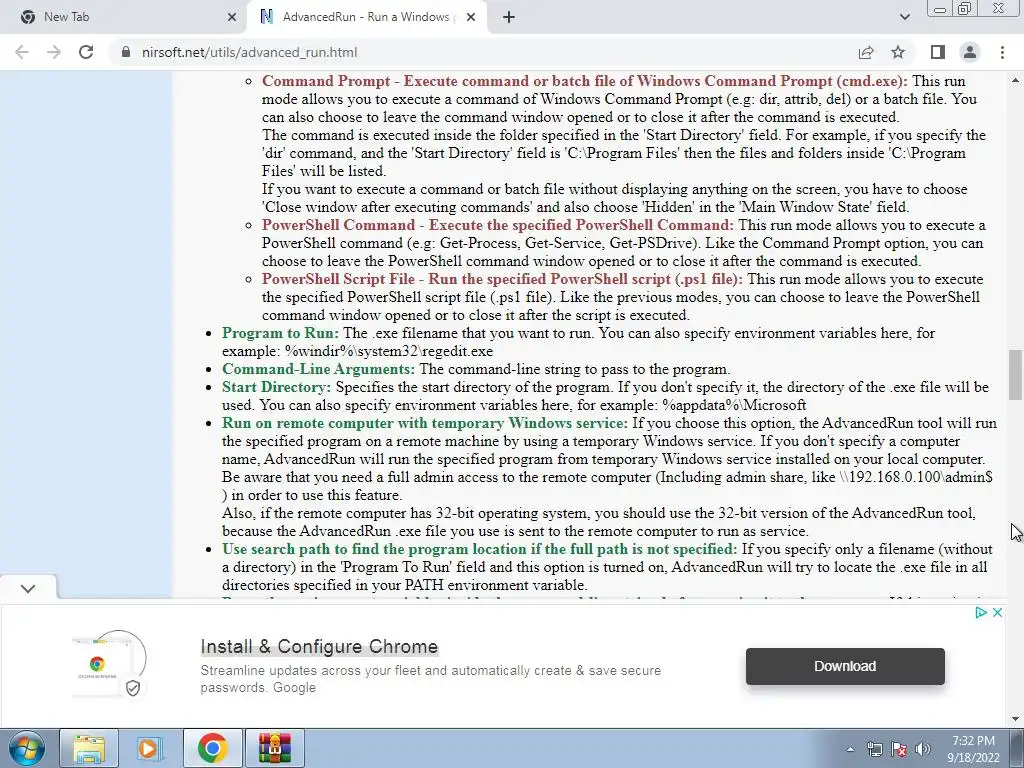Screen dimensions: 1024x768
Task: Open the tab search dropdown
Action: (x=904, y=17)
